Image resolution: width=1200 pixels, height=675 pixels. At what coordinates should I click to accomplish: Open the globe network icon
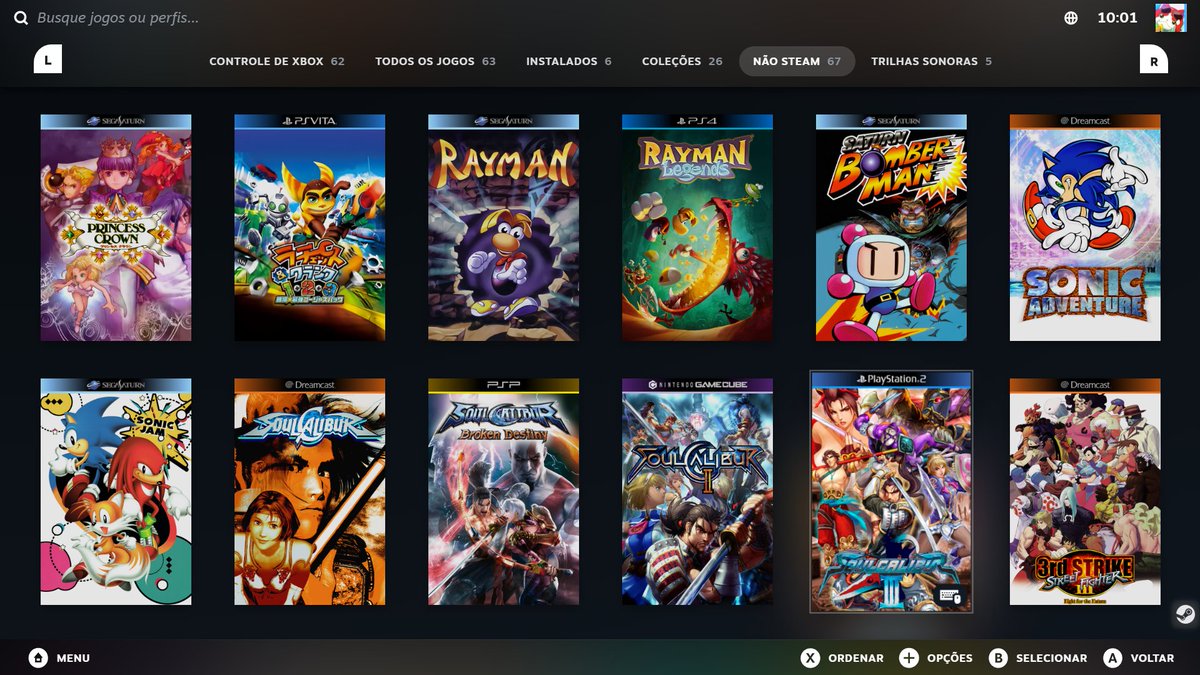(1071, 18)
